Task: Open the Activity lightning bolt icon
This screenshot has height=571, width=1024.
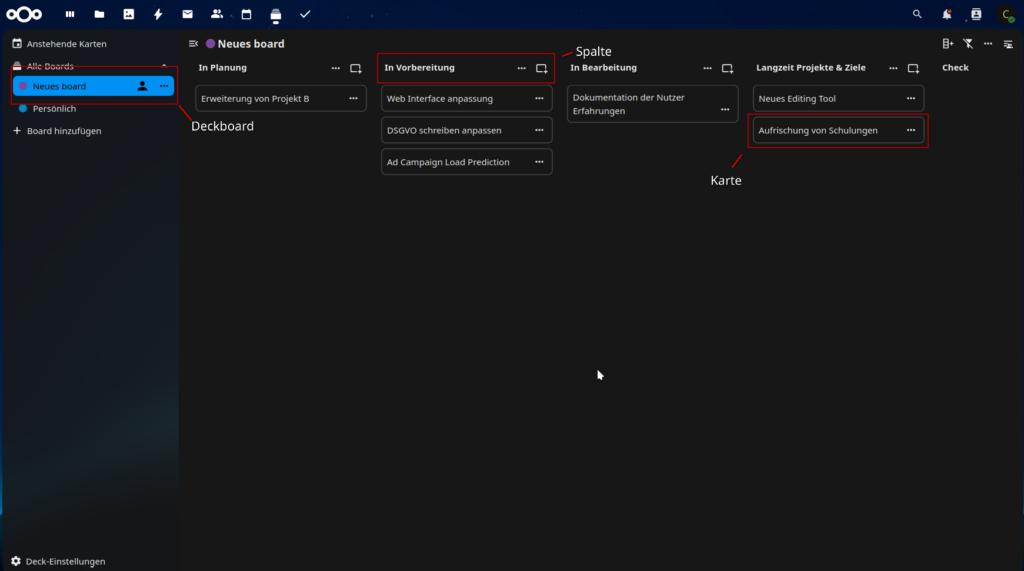Action: coord(158,14)
